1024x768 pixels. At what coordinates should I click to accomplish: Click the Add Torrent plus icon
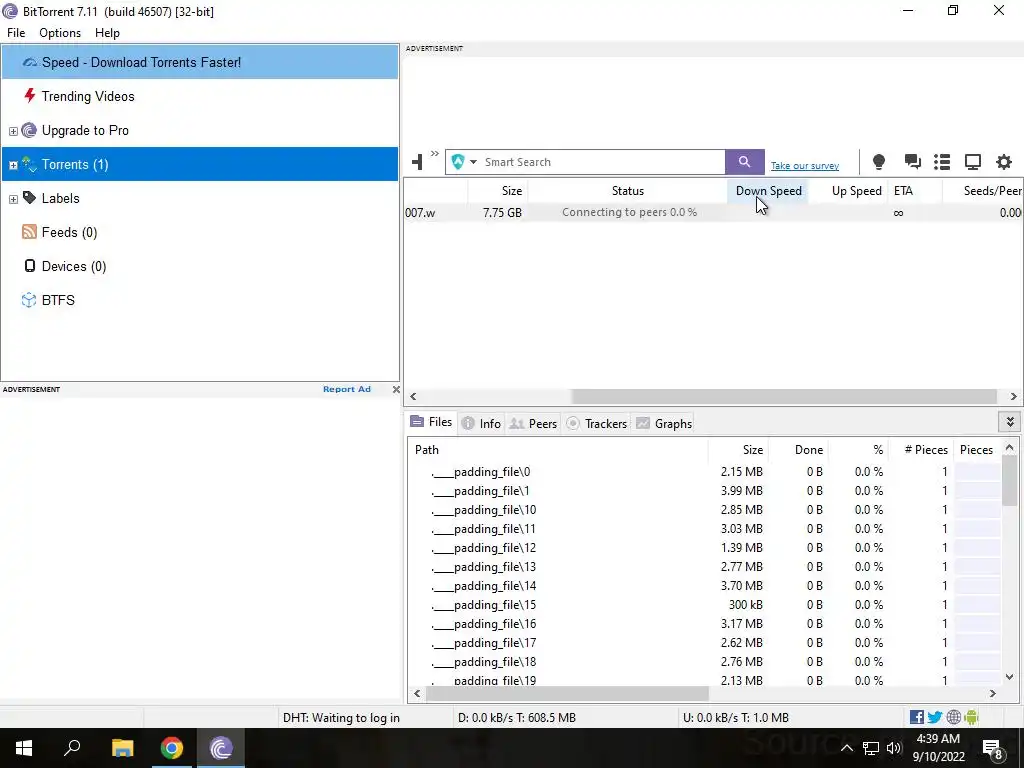[418, 162]
